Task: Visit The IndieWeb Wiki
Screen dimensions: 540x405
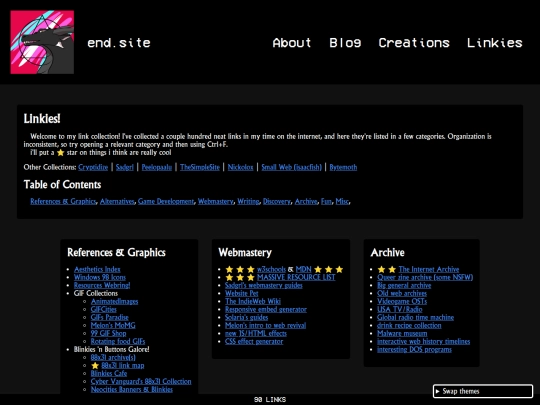Action: (x=253, y=301)
